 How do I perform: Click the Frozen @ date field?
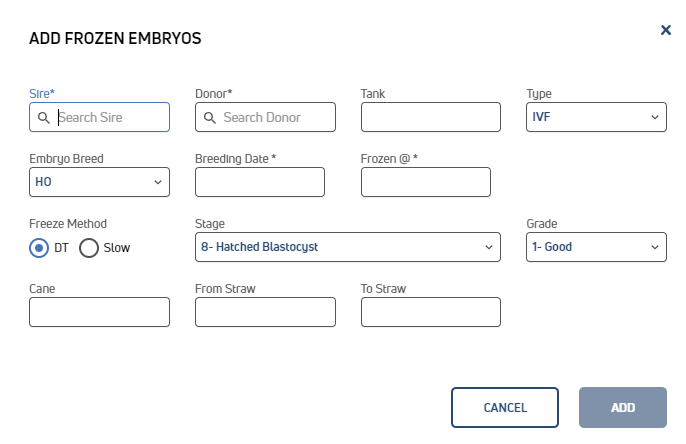426,182
